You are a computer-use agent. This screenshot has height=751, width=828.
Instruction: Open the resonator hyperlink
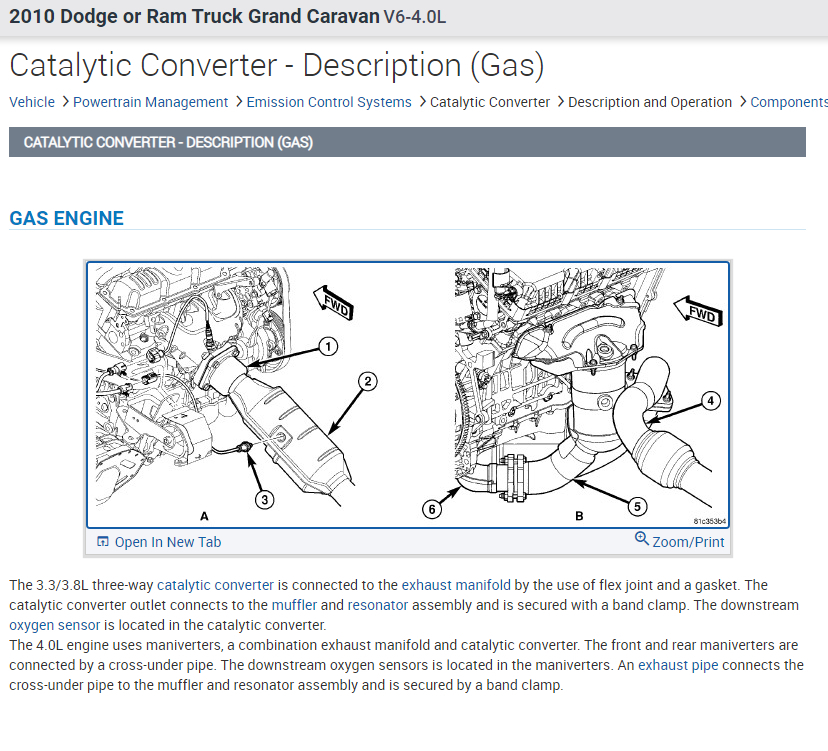pyautogui.click(x=378, y=605)
